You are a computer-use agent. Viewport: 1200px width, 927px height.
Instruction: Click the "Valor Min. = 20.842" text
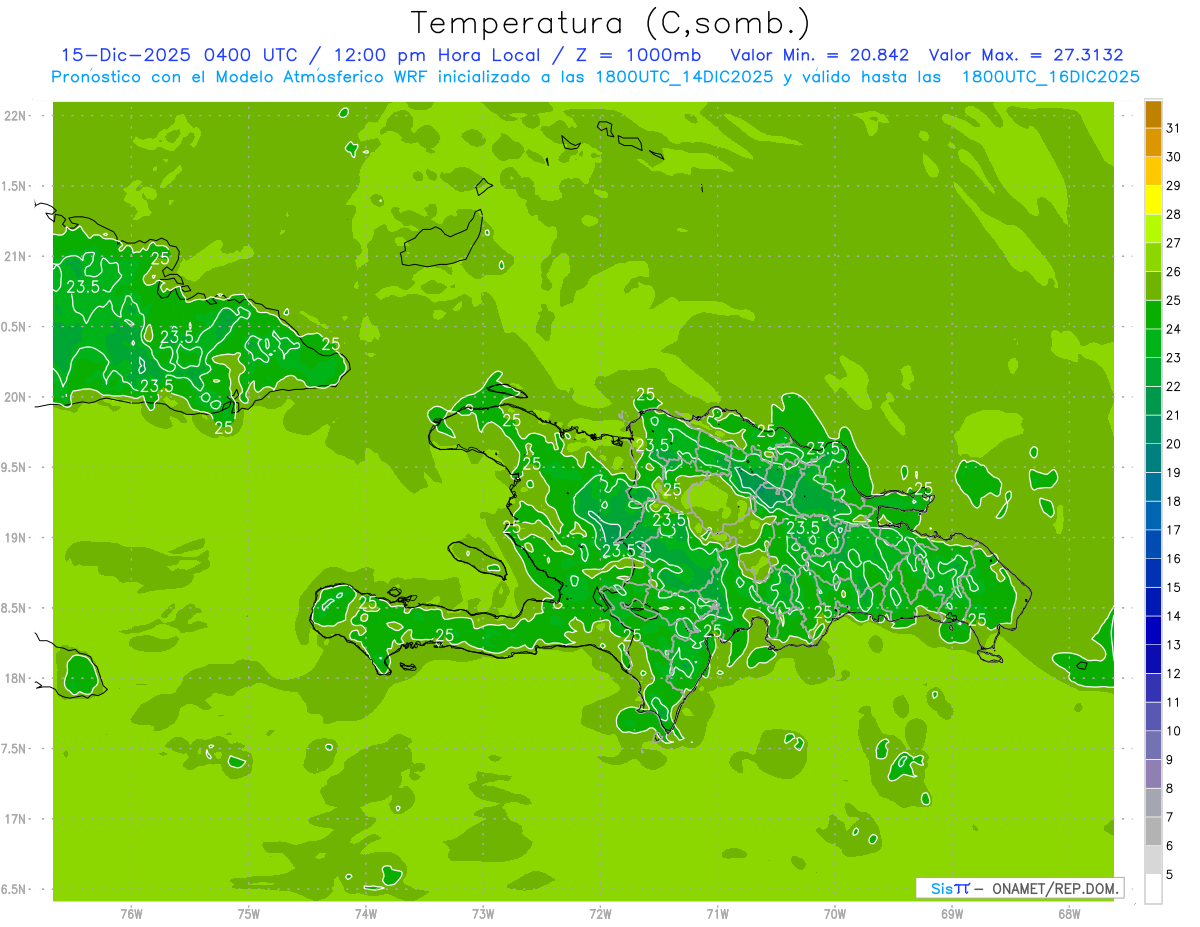[820, 55]
